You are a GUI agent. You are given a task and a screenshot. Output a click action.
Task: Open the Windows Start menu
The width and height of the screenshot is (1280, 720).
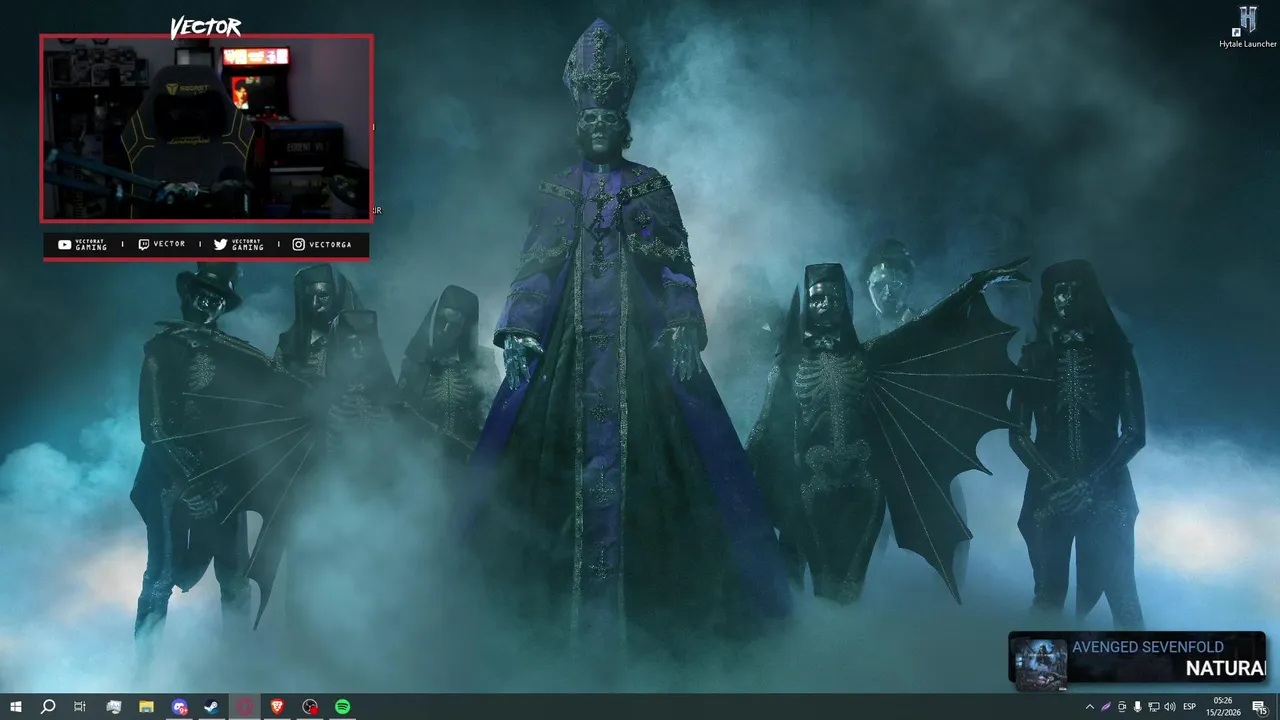click(x=15, y=707)
